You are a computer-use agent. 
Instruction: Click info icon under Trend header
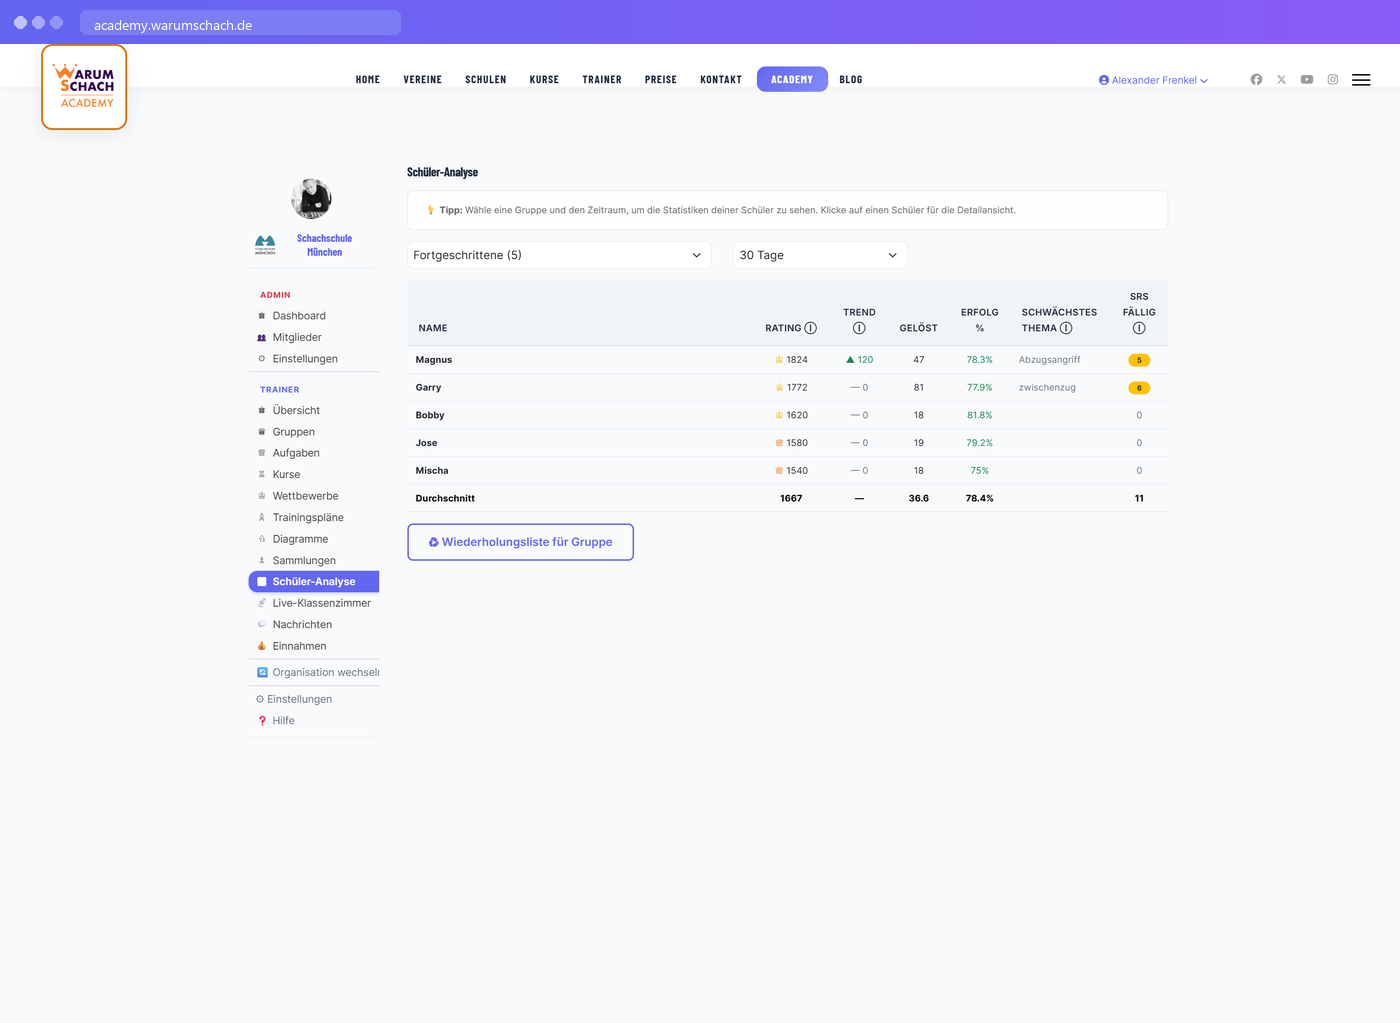859,328
